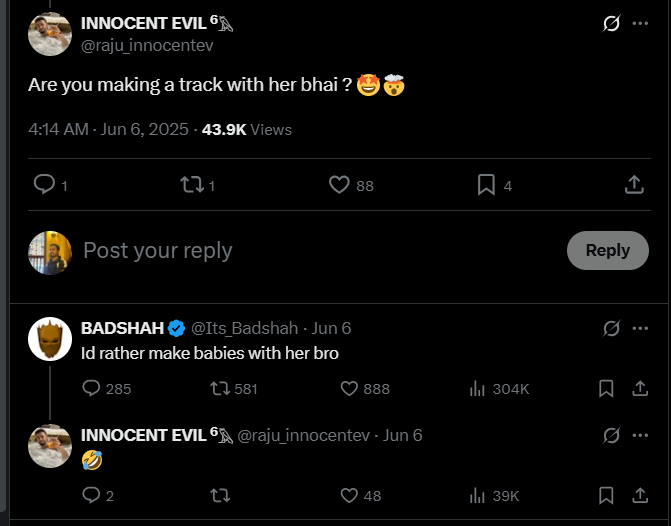
Task: Click the Reply button
Action: click(607, 250)
